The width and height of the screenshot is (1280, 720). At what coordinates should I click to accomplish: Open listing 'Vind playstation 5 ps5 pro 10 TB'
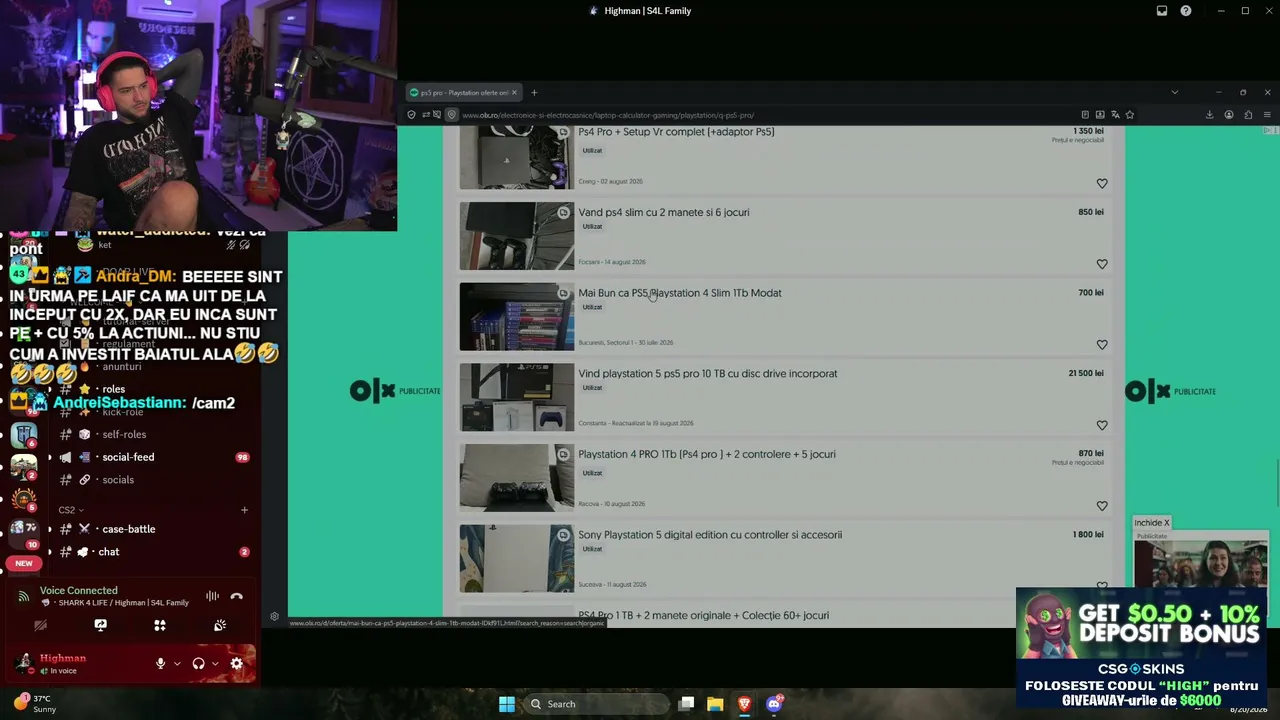pos(708,374)
